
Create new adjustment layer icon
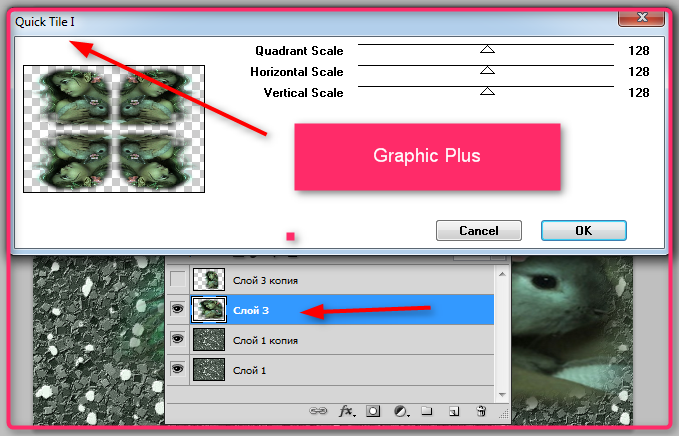401,411
